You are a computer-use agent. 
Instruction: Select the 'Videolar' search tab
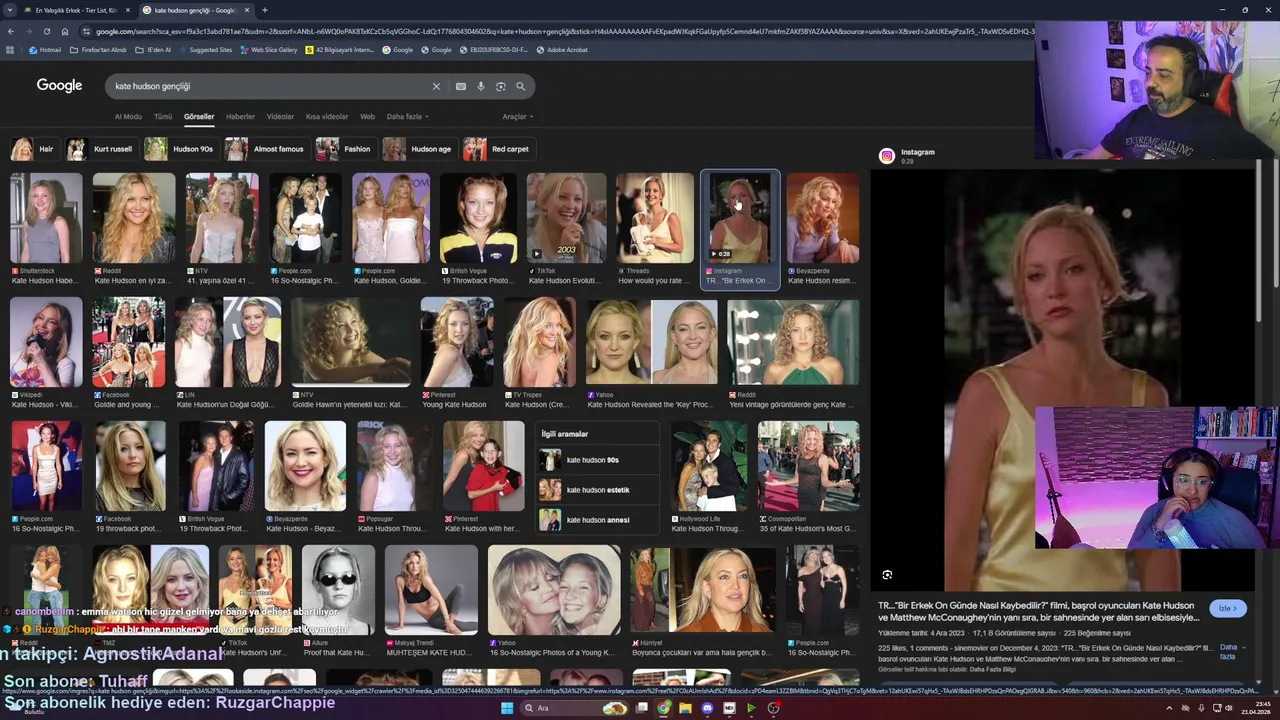(280, 117)
